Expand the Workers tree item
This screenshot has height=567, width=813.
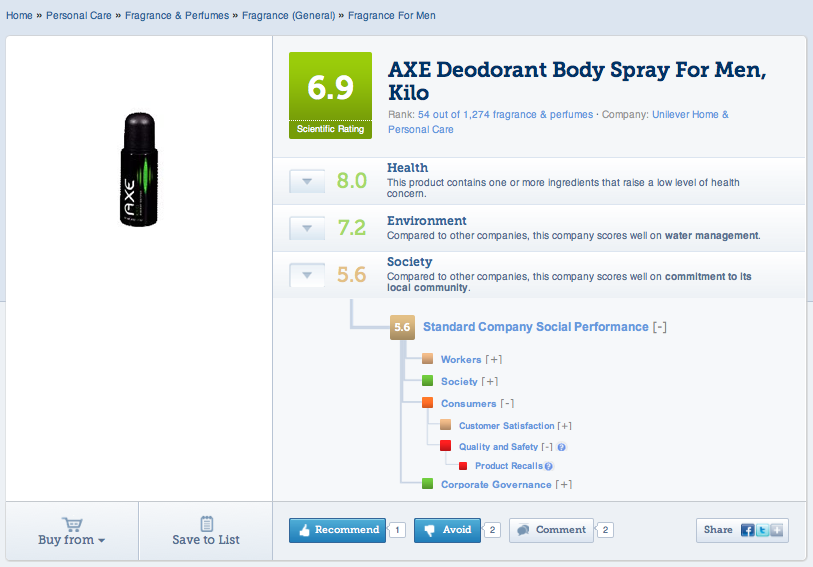[492, 360]
